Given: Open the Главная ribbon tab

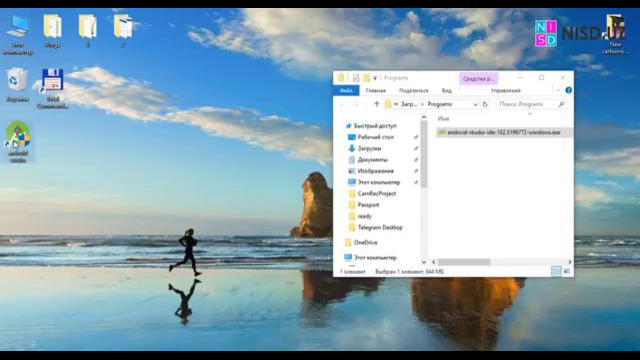Looking at the screenshot, I should [376, 91].
